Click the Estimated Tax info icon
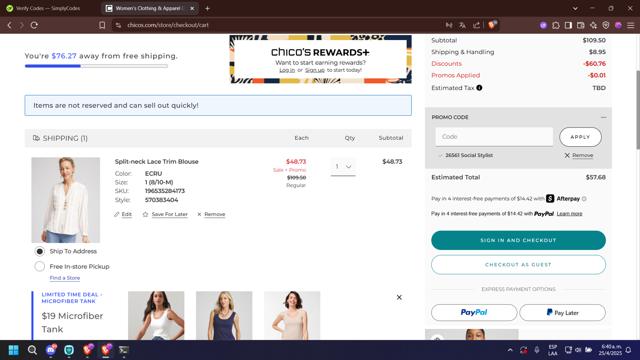 tap(479, 87)
